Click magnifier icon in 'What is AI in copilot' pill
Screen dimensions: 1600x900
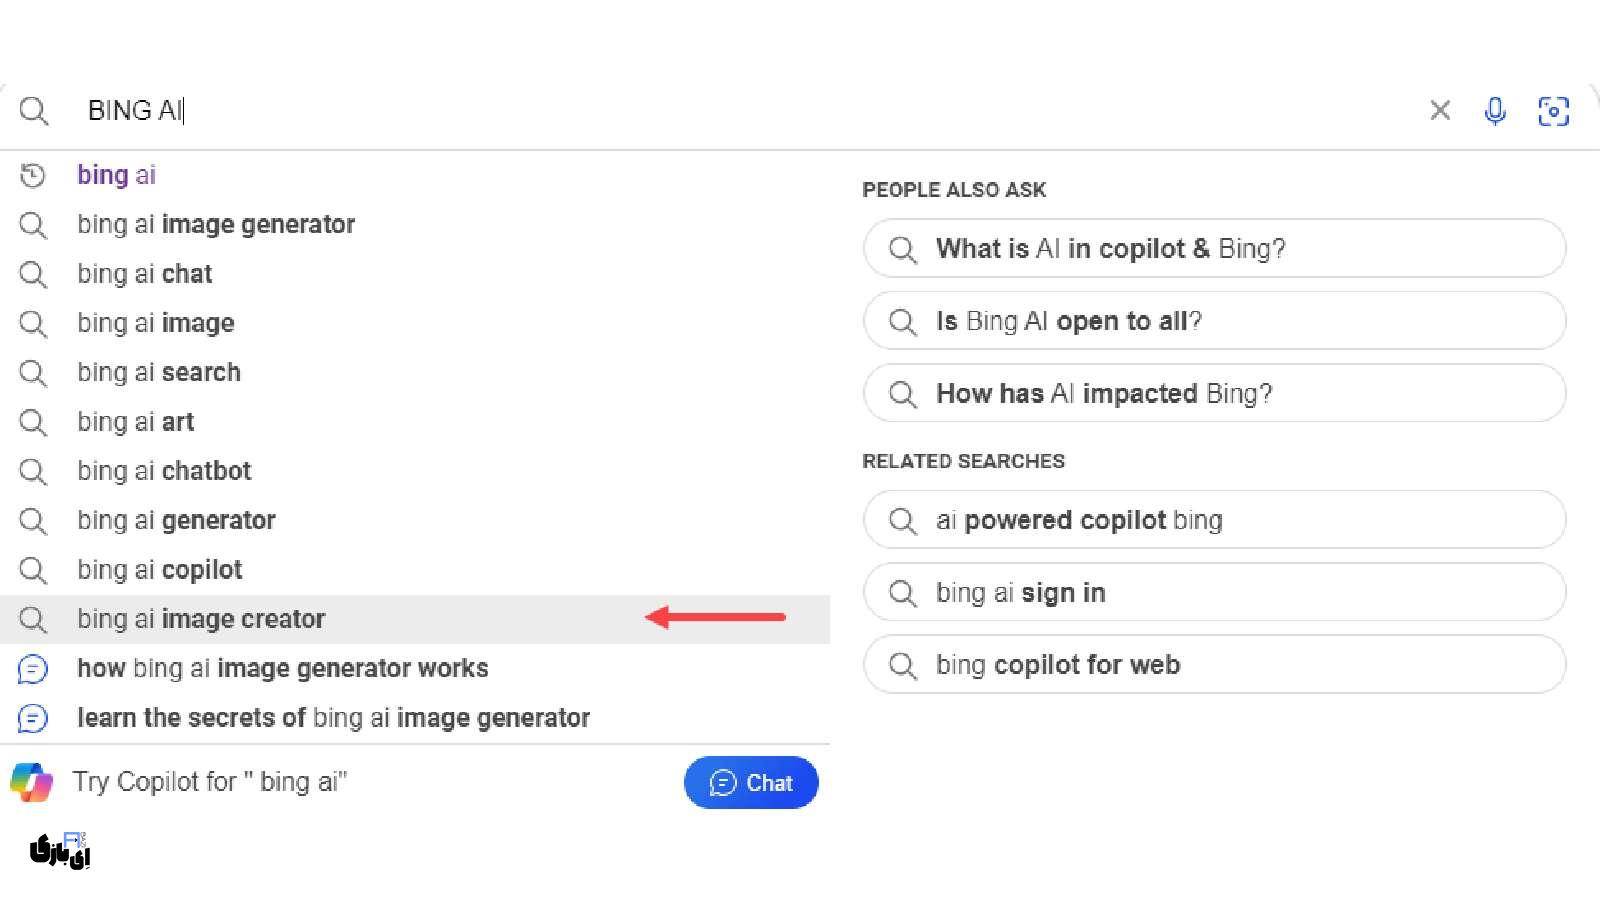902,249
